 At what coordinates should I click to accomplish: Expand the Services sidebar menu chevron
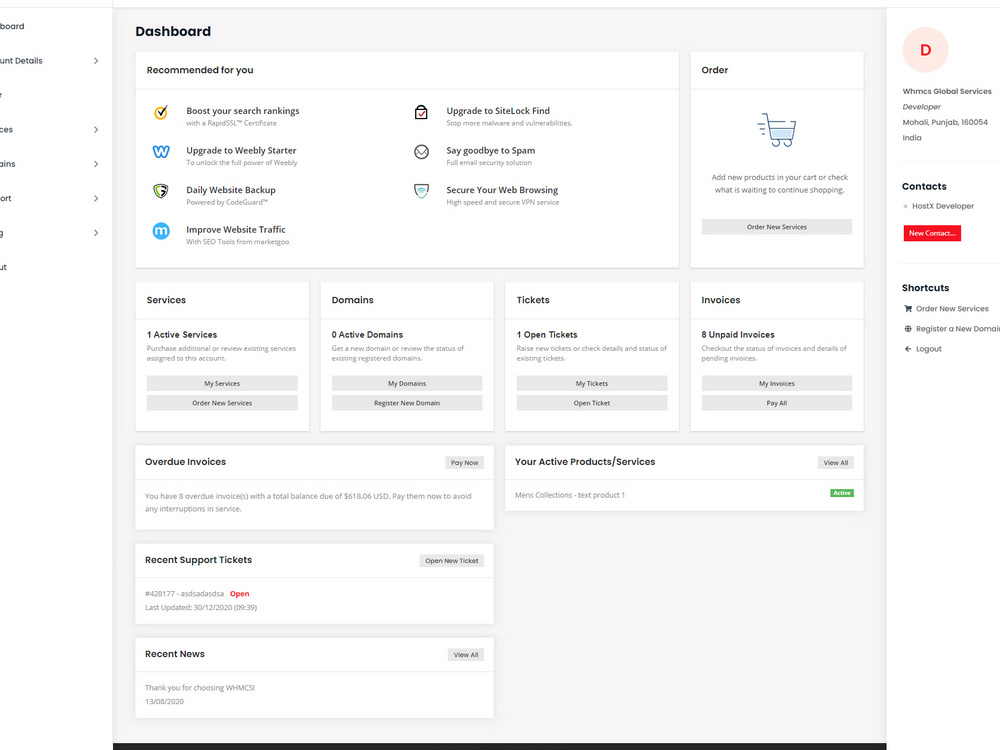coord(96,129)
